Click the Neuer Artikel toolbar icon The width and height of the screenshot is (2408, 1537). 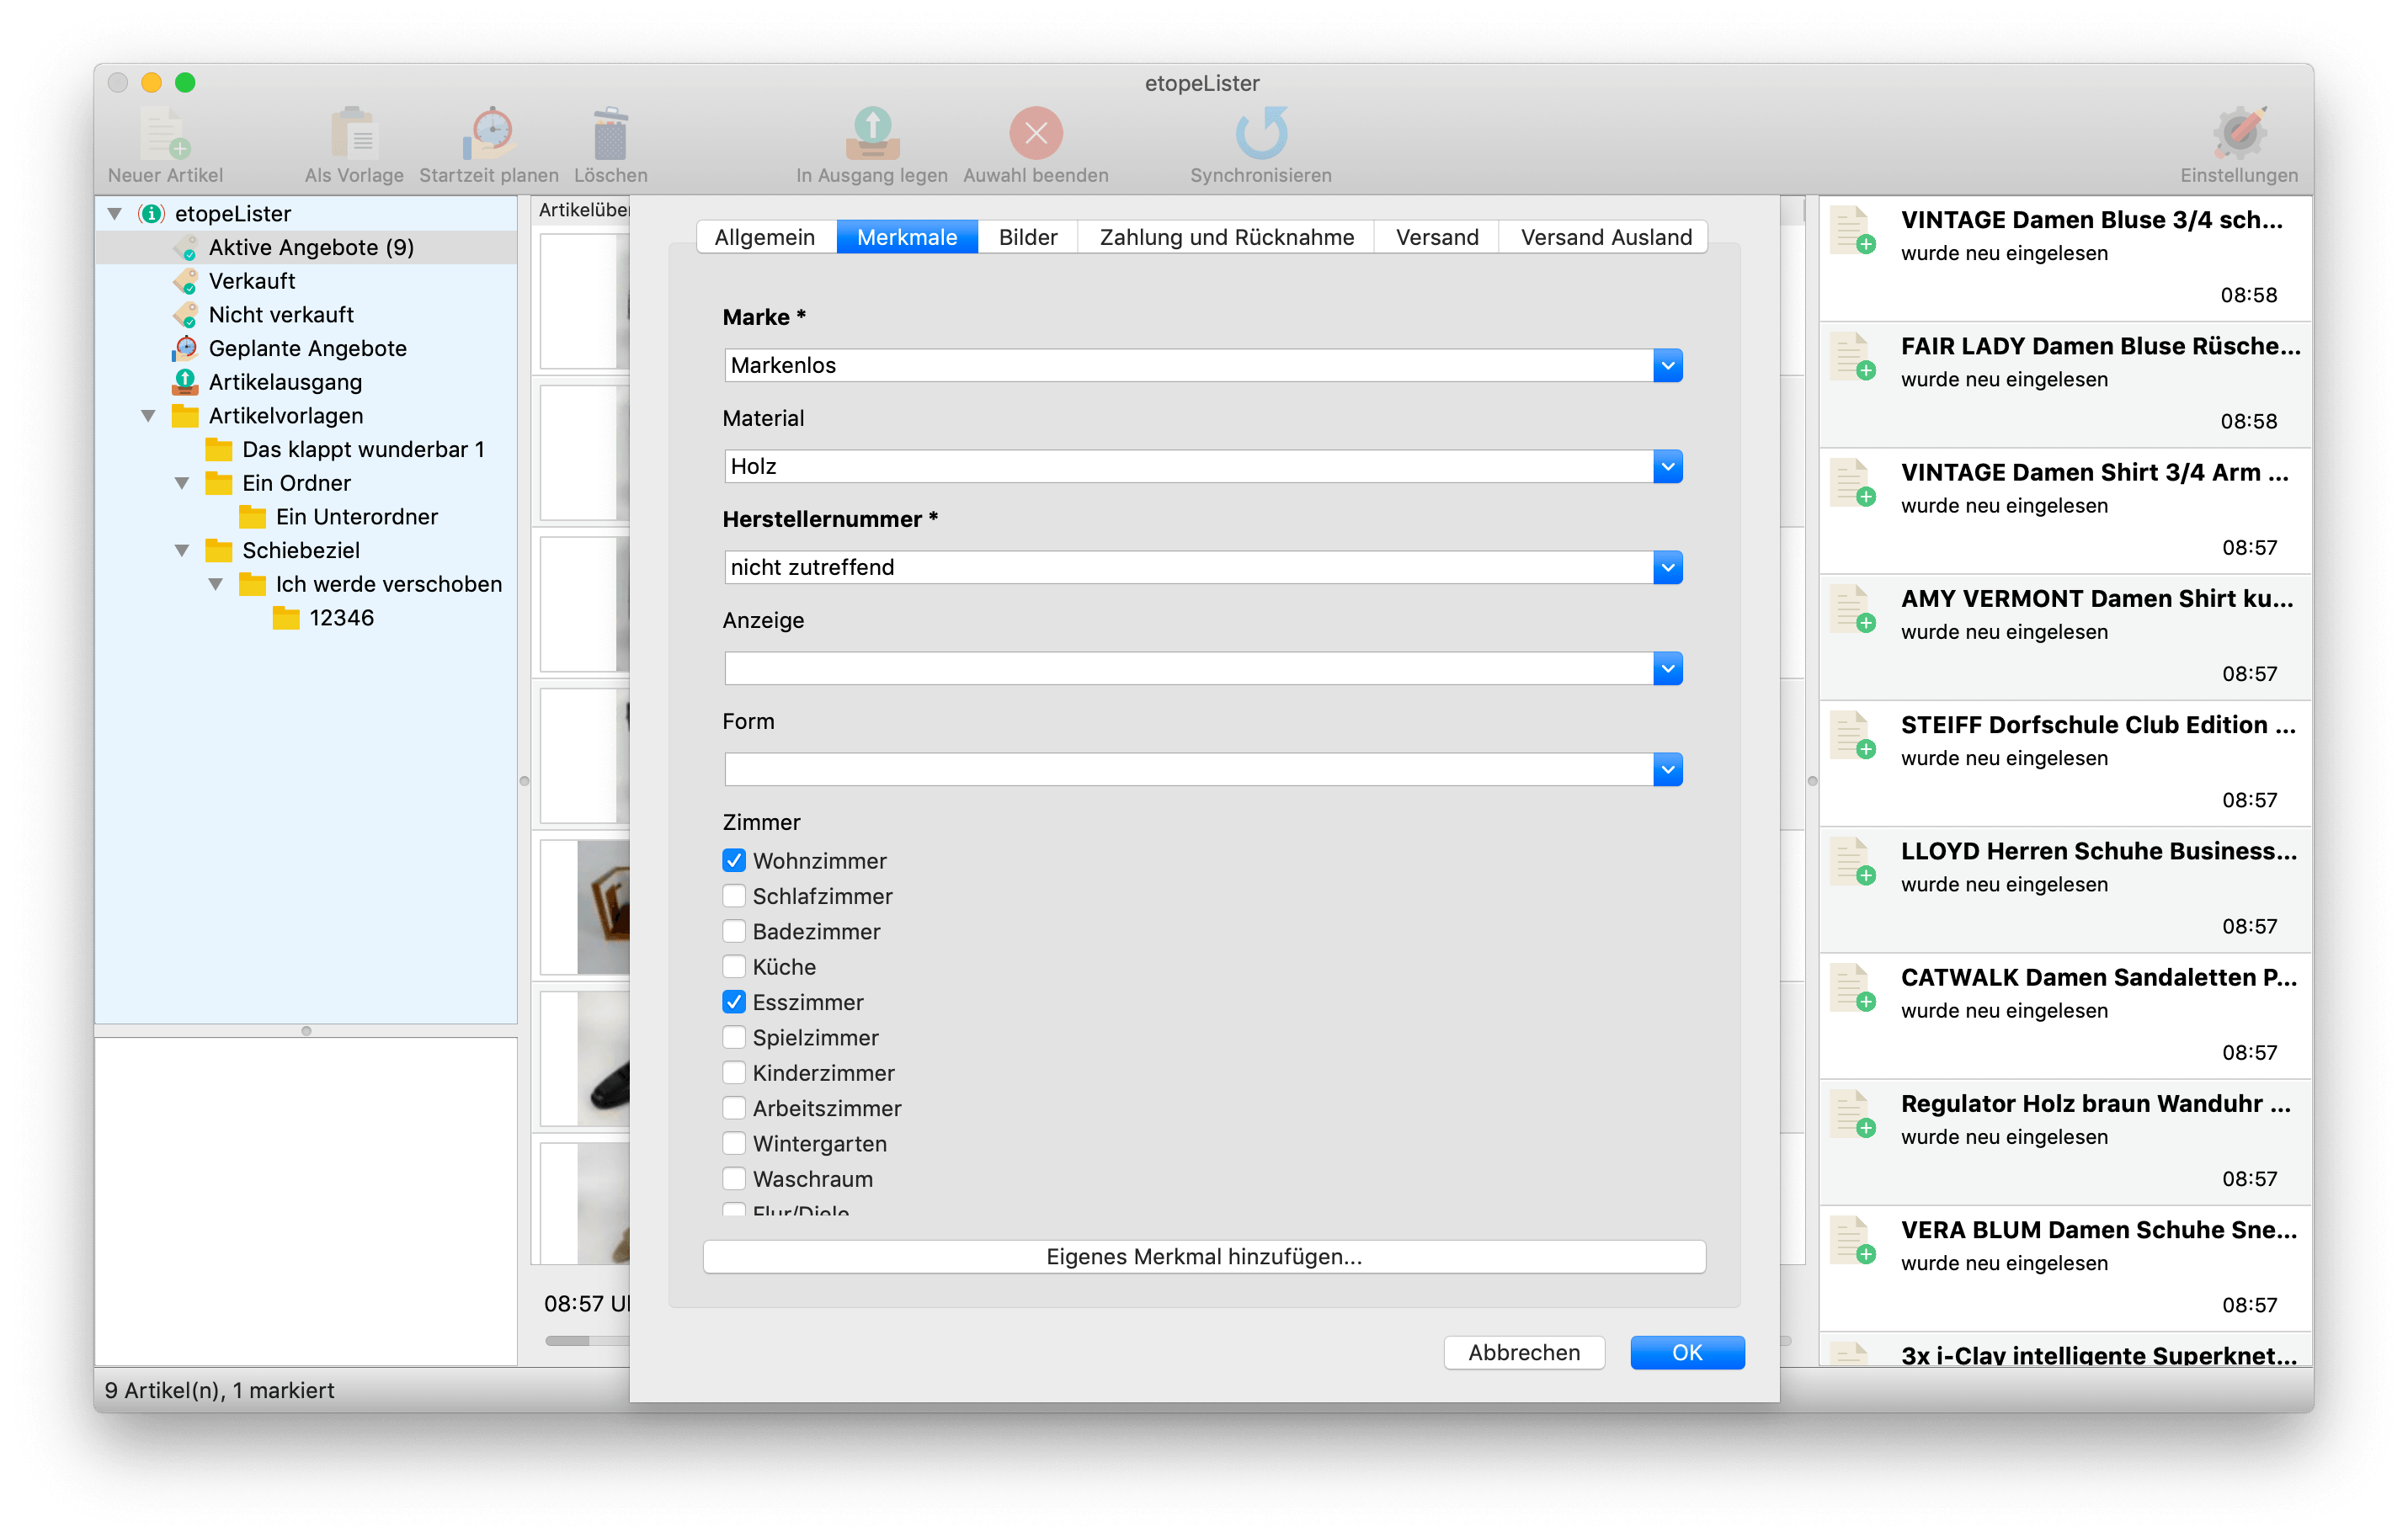point(165,133)
